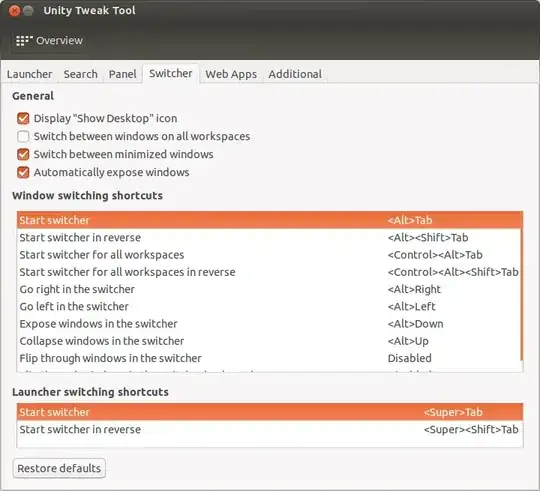
Task: Toggle Display "Show Desktop" icon checkbox
Action: point(23,118)
